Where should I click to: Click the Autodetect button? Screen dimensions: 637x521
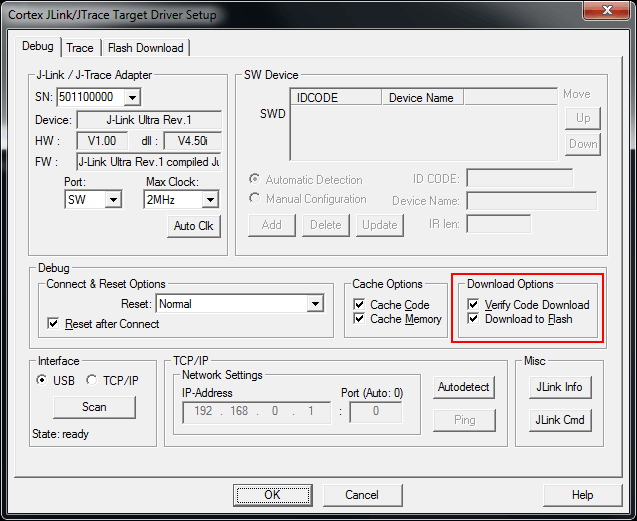click(x=465, y=387)
